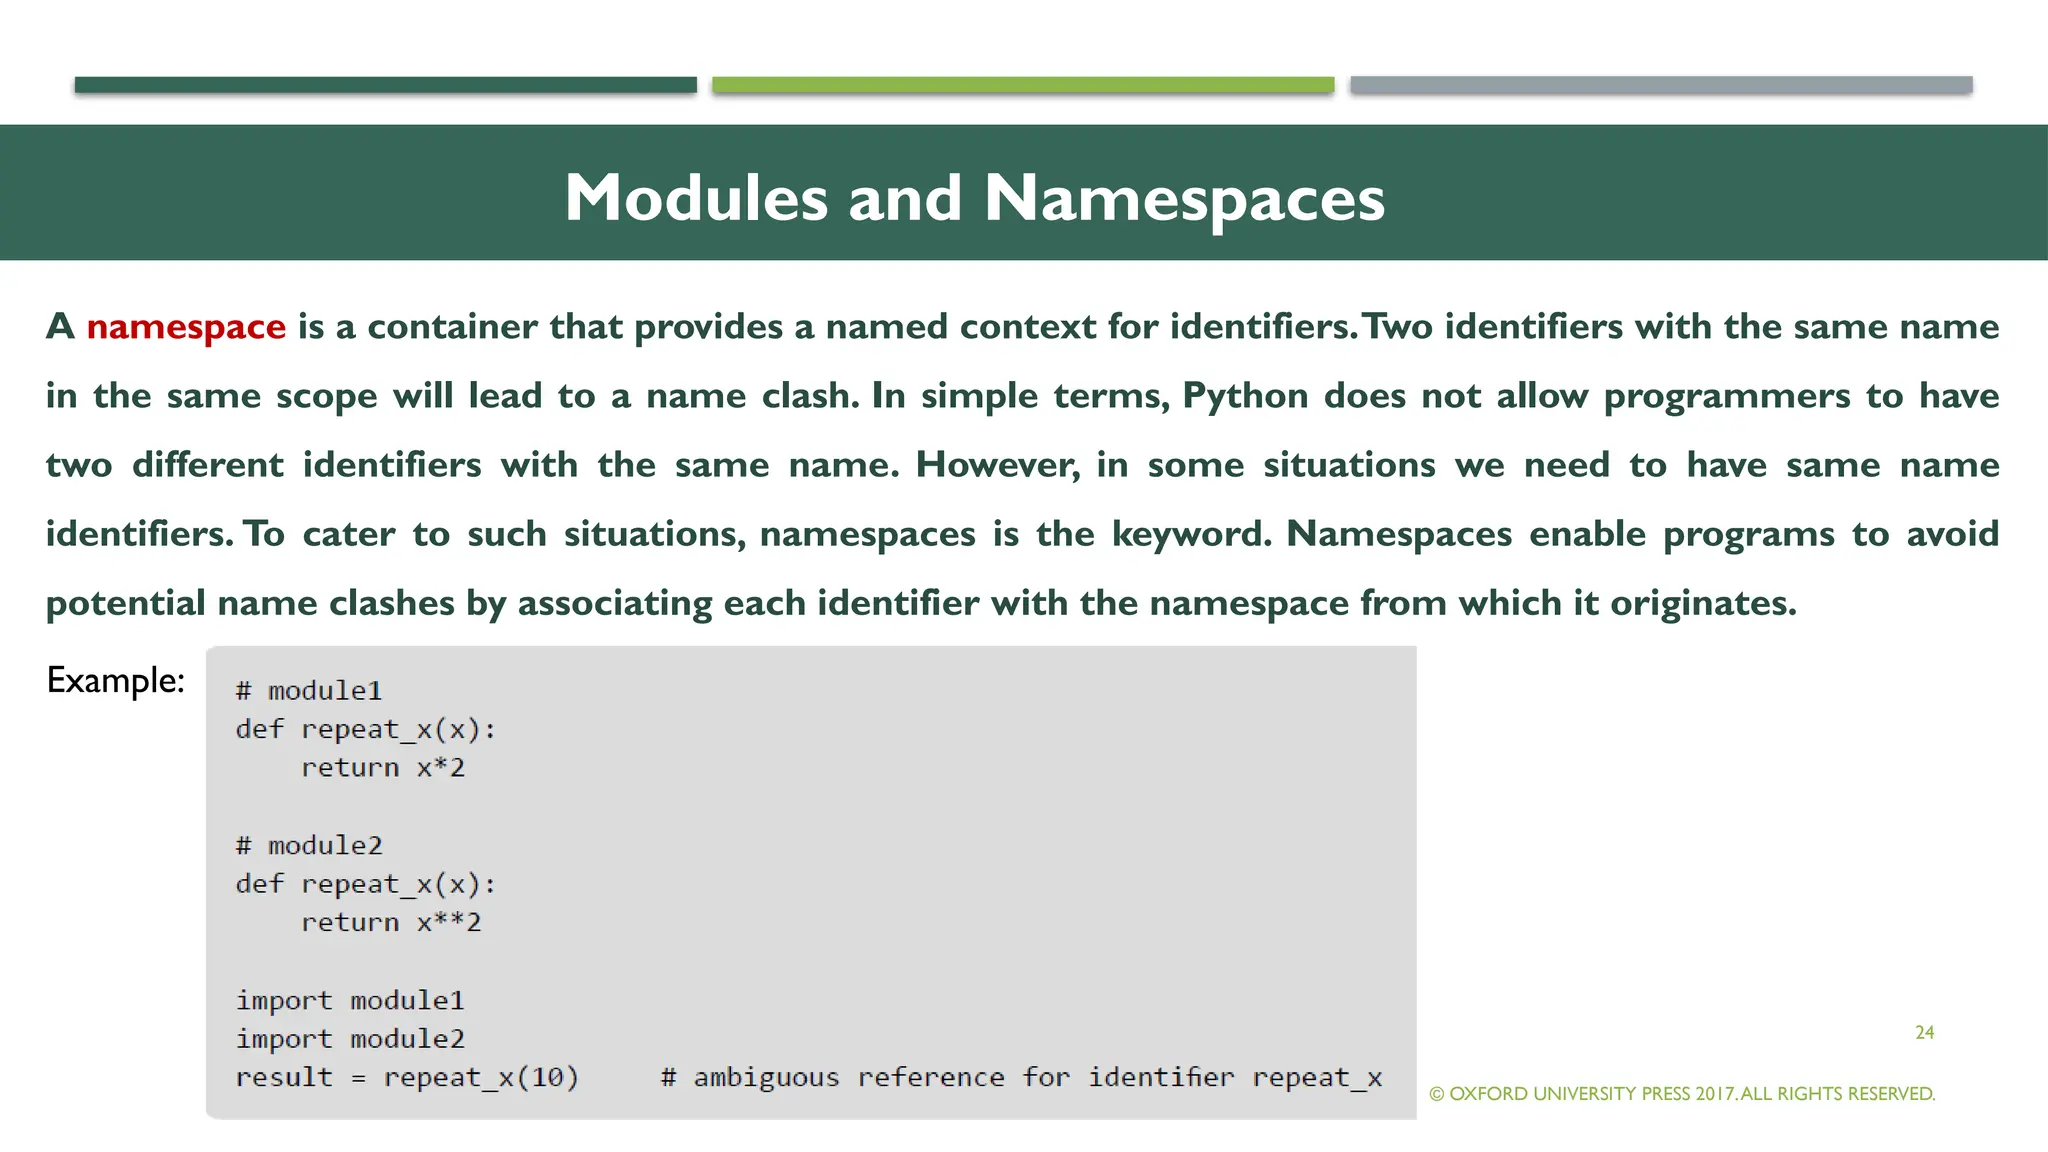This screenshot has width=2048, height=1152.
Task: Click the word 'Python' in the paragraph
Action: pyautogui.click(x=1245, y=396)
